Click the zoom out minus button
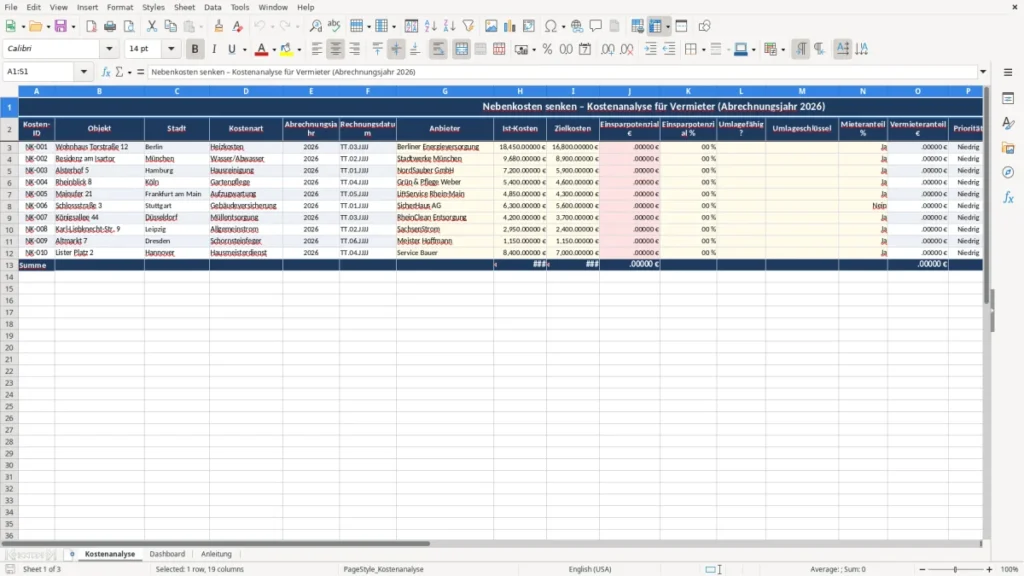 coord(922,569)
